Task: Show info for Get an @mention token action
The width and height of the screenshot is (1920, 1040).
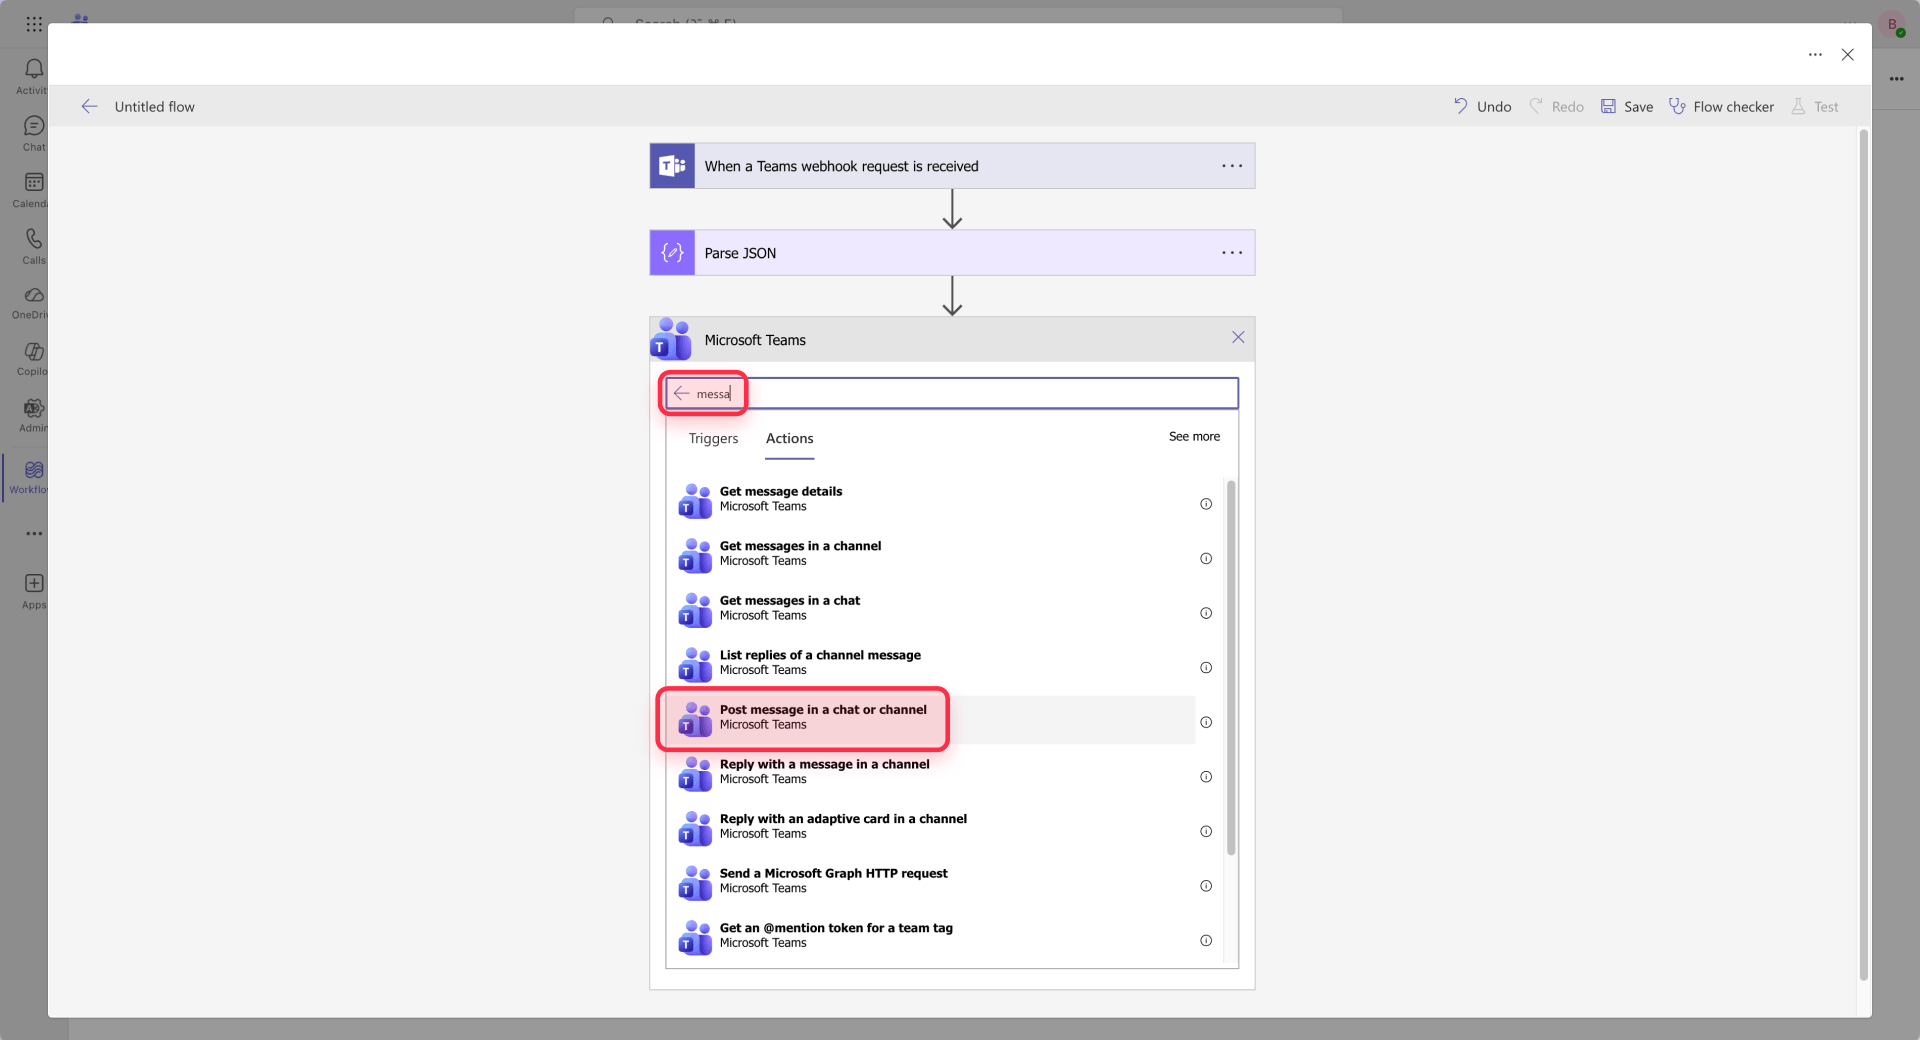Action: coord(1206,941)
